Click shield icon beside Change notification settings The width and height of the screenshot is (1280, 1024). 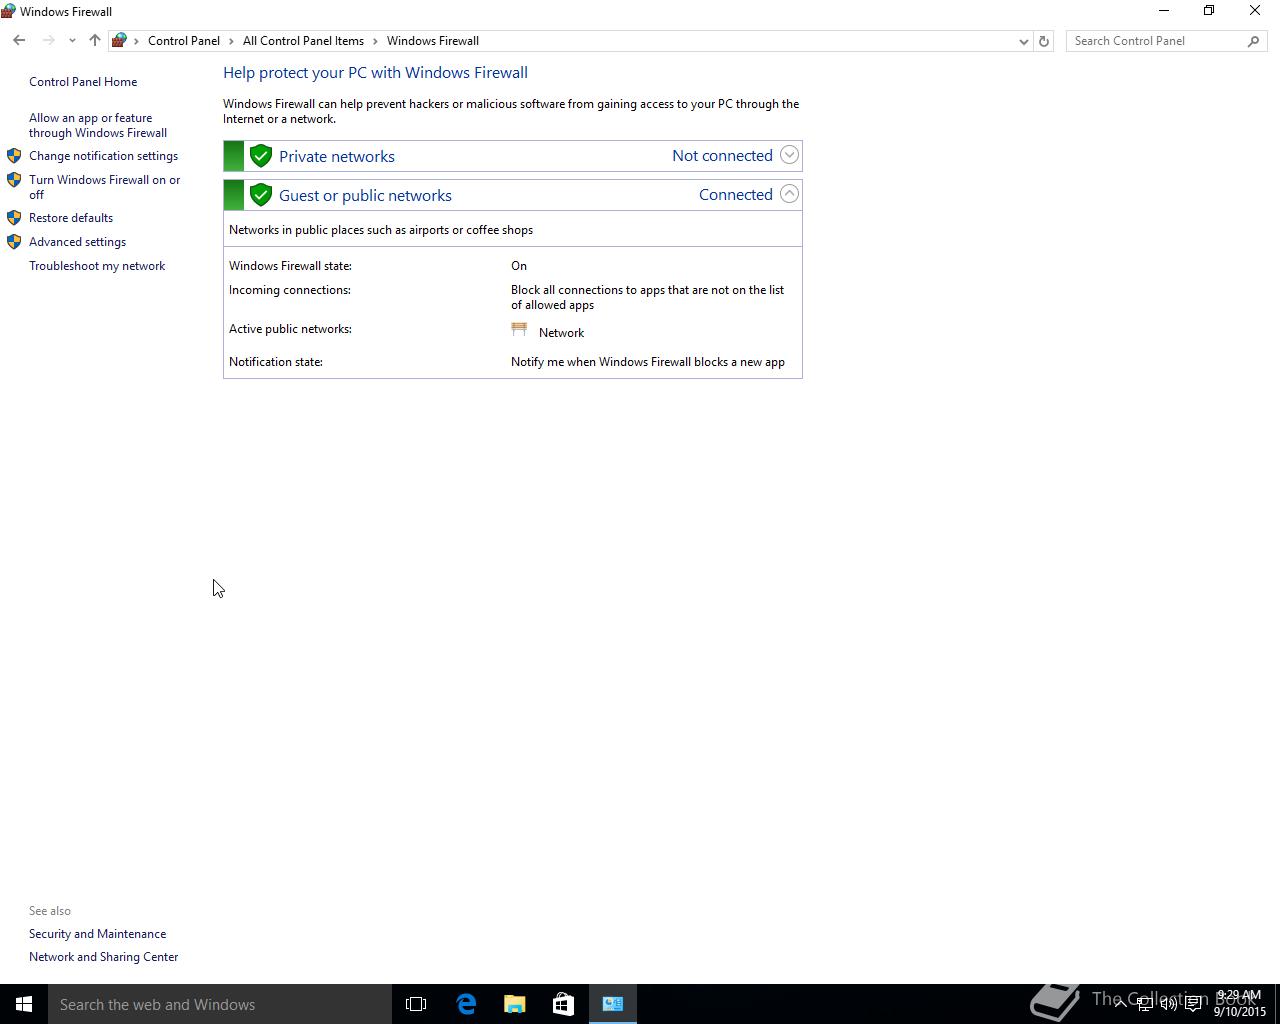tap(14, 156)
